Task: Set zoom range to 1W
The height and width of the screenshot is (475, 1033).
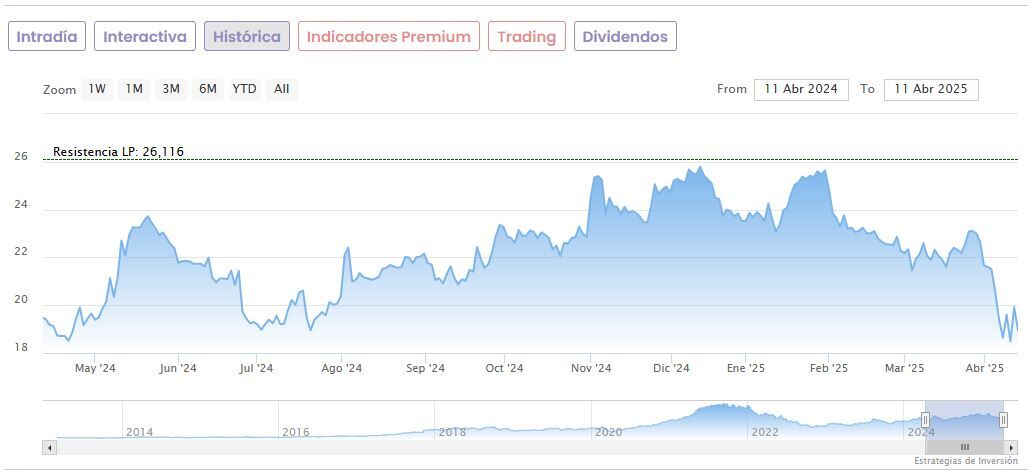Action: pos(97,89)
